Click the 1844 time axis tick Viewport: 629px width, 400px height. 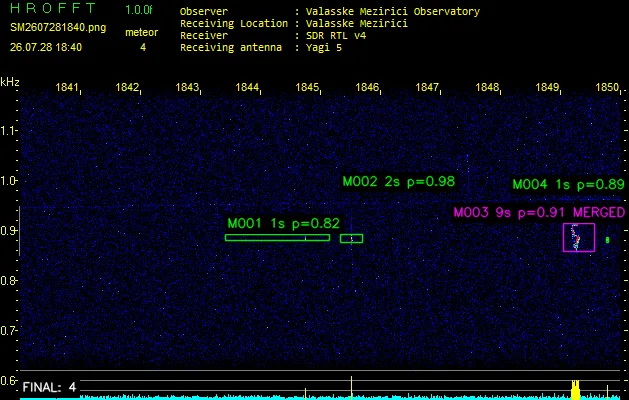pyautogui.click(x=248, y=87)
